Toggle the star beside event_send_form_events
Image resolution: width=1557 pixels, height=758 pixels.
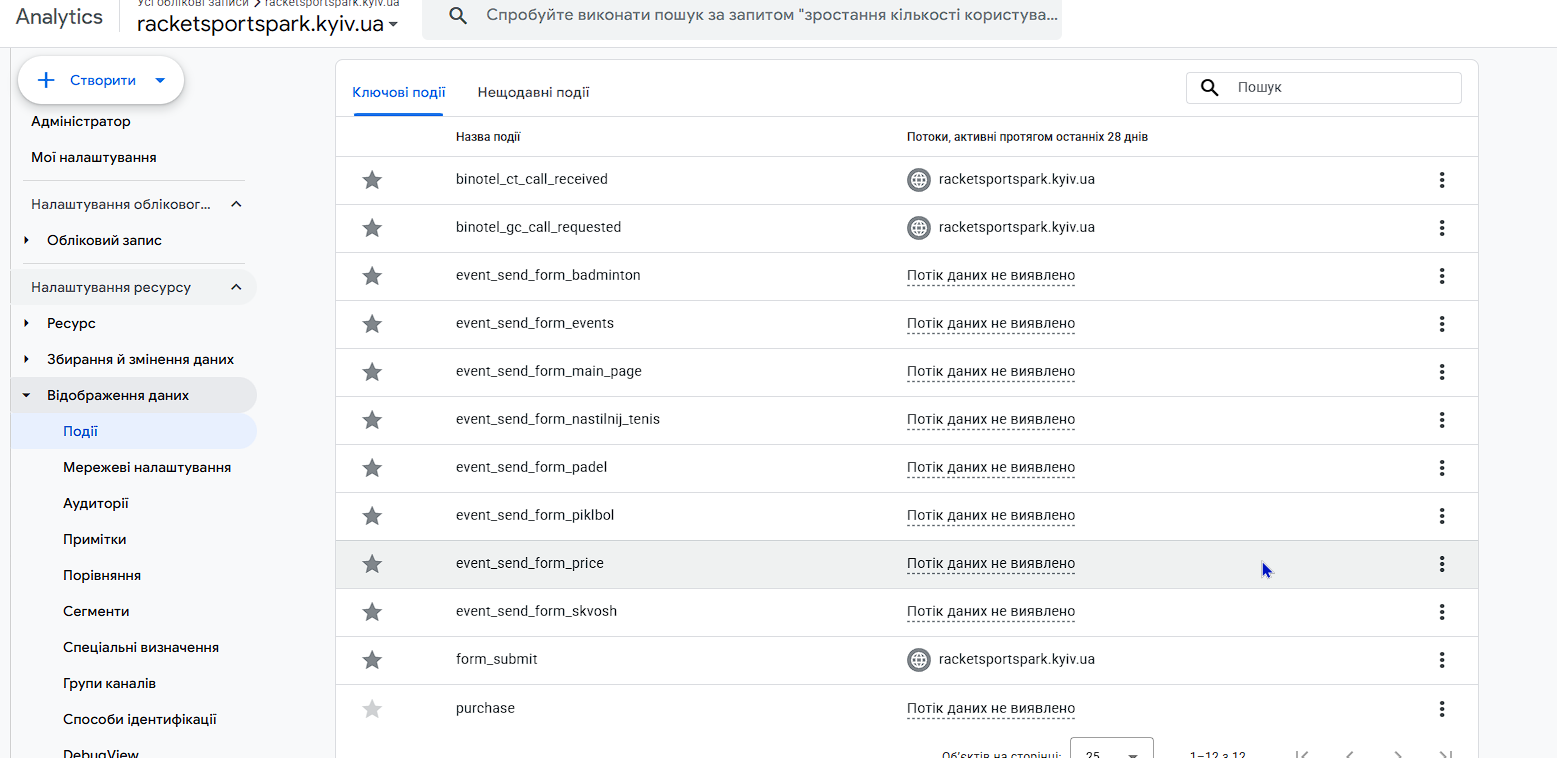coord(372,324)
